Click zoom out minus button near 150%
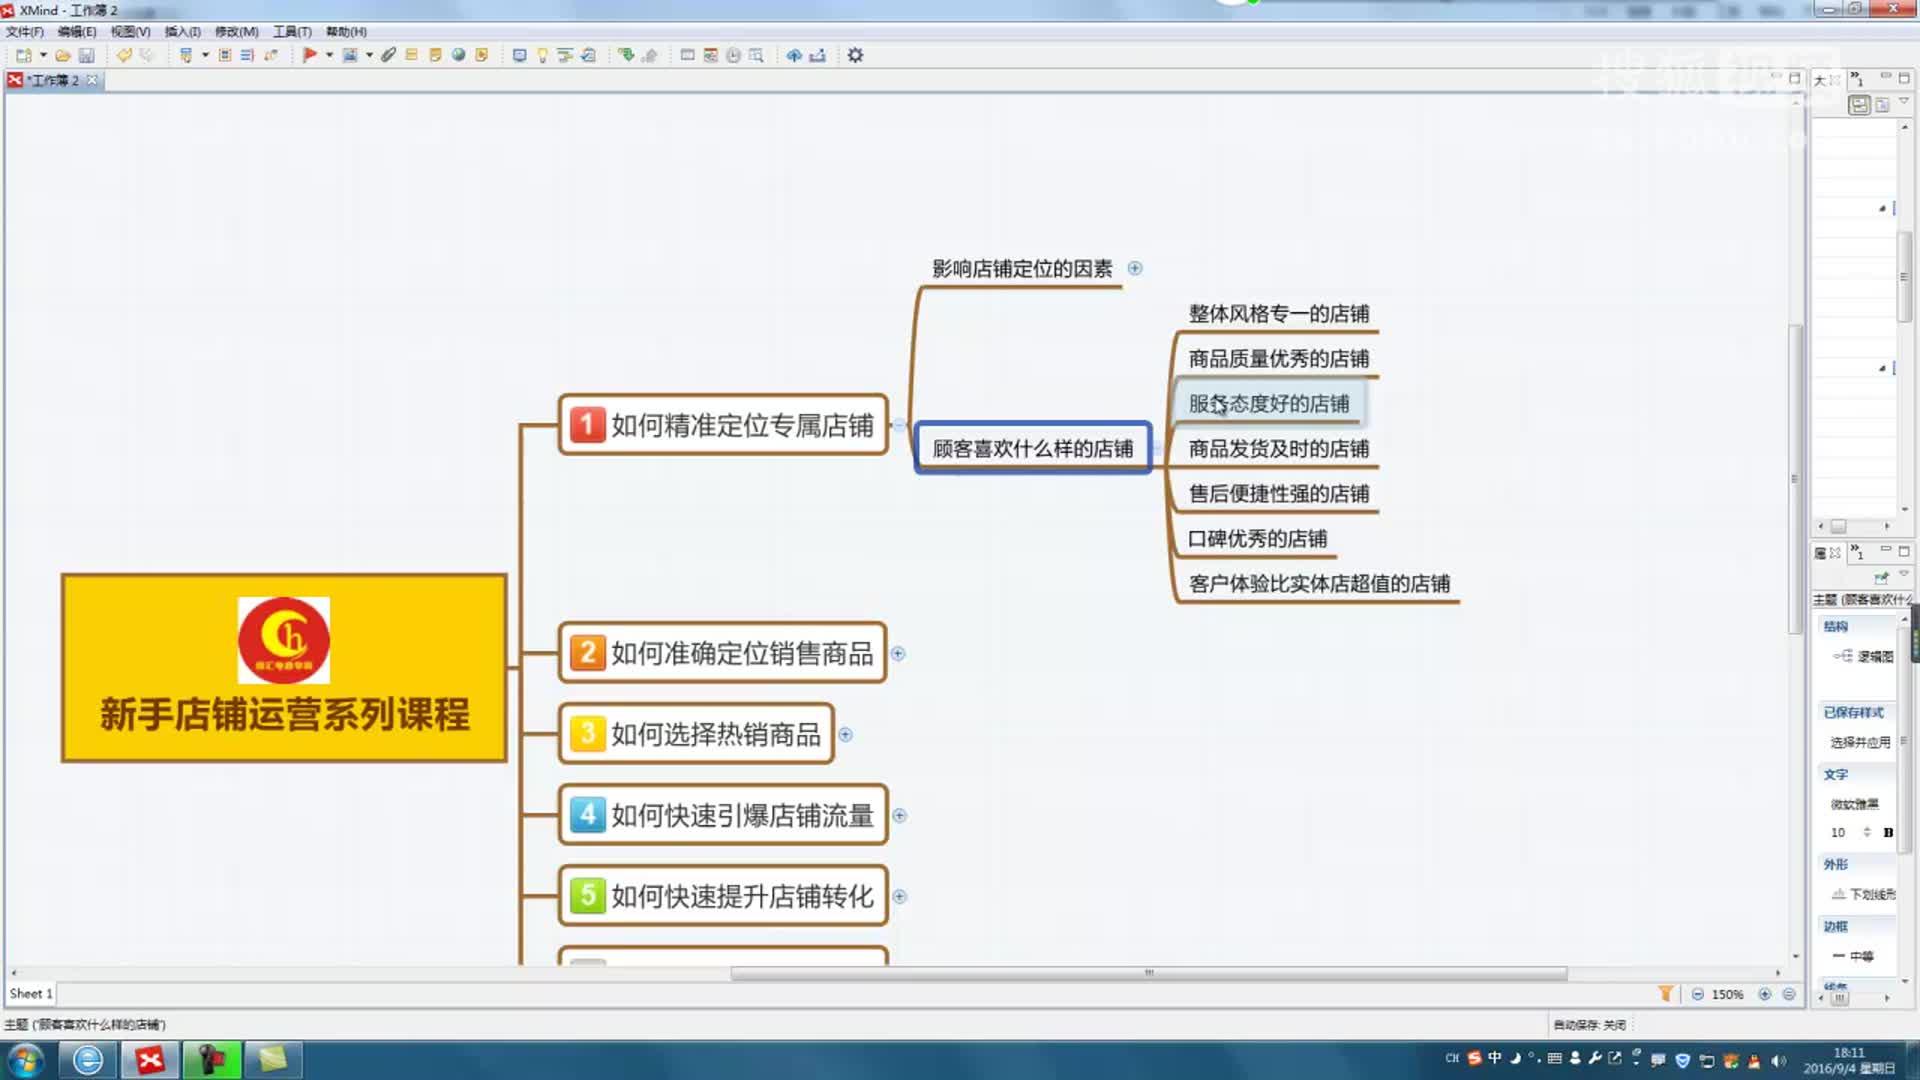1920x1080 pixels. click(x=1698, y=994)
